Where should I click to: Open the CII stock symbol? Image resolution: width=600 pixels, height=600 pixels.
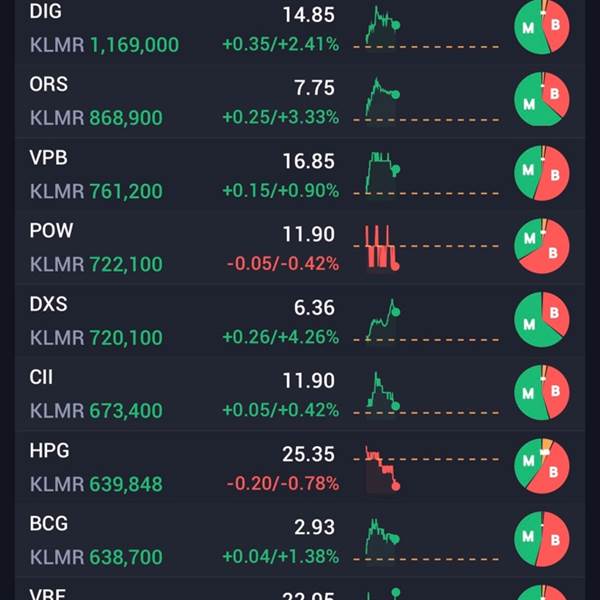[x=41, y=377]
